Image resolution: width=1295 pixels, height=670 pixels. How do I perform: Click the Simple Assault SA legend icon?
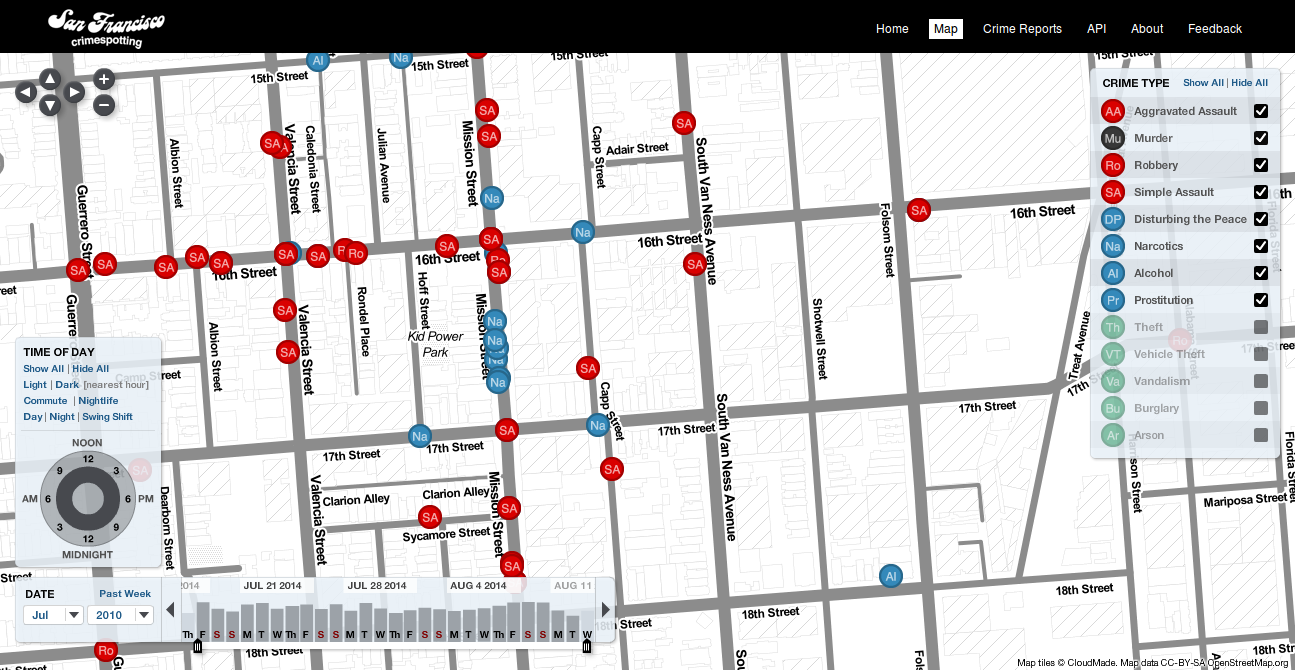(x=1113, y=192)
